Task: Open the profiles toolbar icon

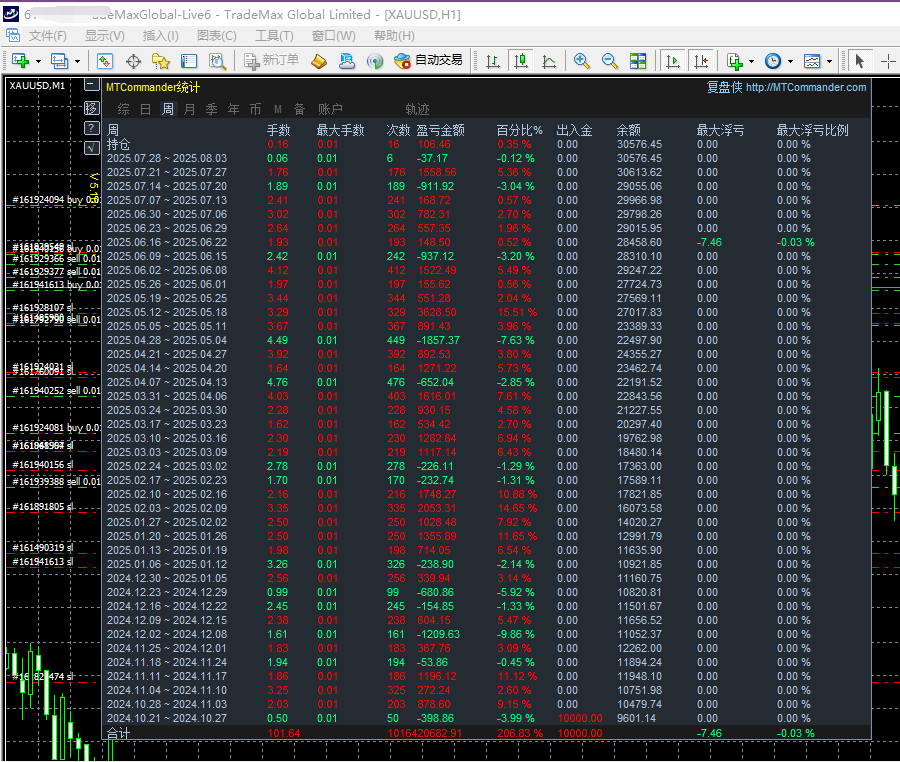Action: [60, 61]
